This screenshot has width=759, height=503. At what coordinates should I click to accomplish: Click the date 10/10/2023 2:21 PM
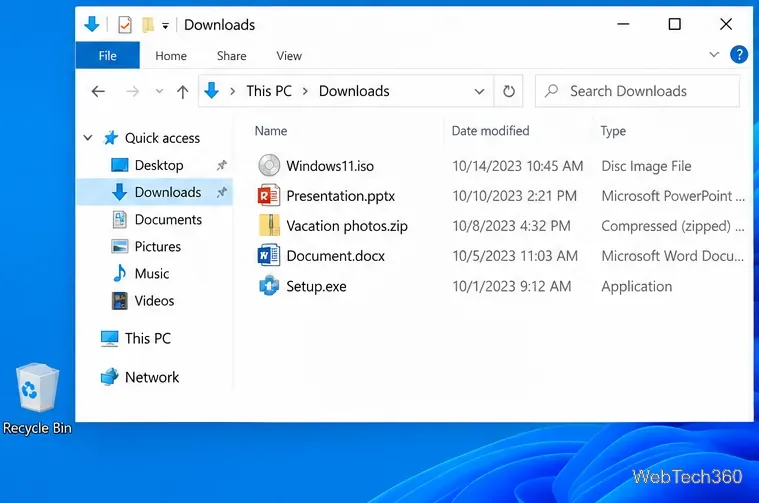pos(515,196)
